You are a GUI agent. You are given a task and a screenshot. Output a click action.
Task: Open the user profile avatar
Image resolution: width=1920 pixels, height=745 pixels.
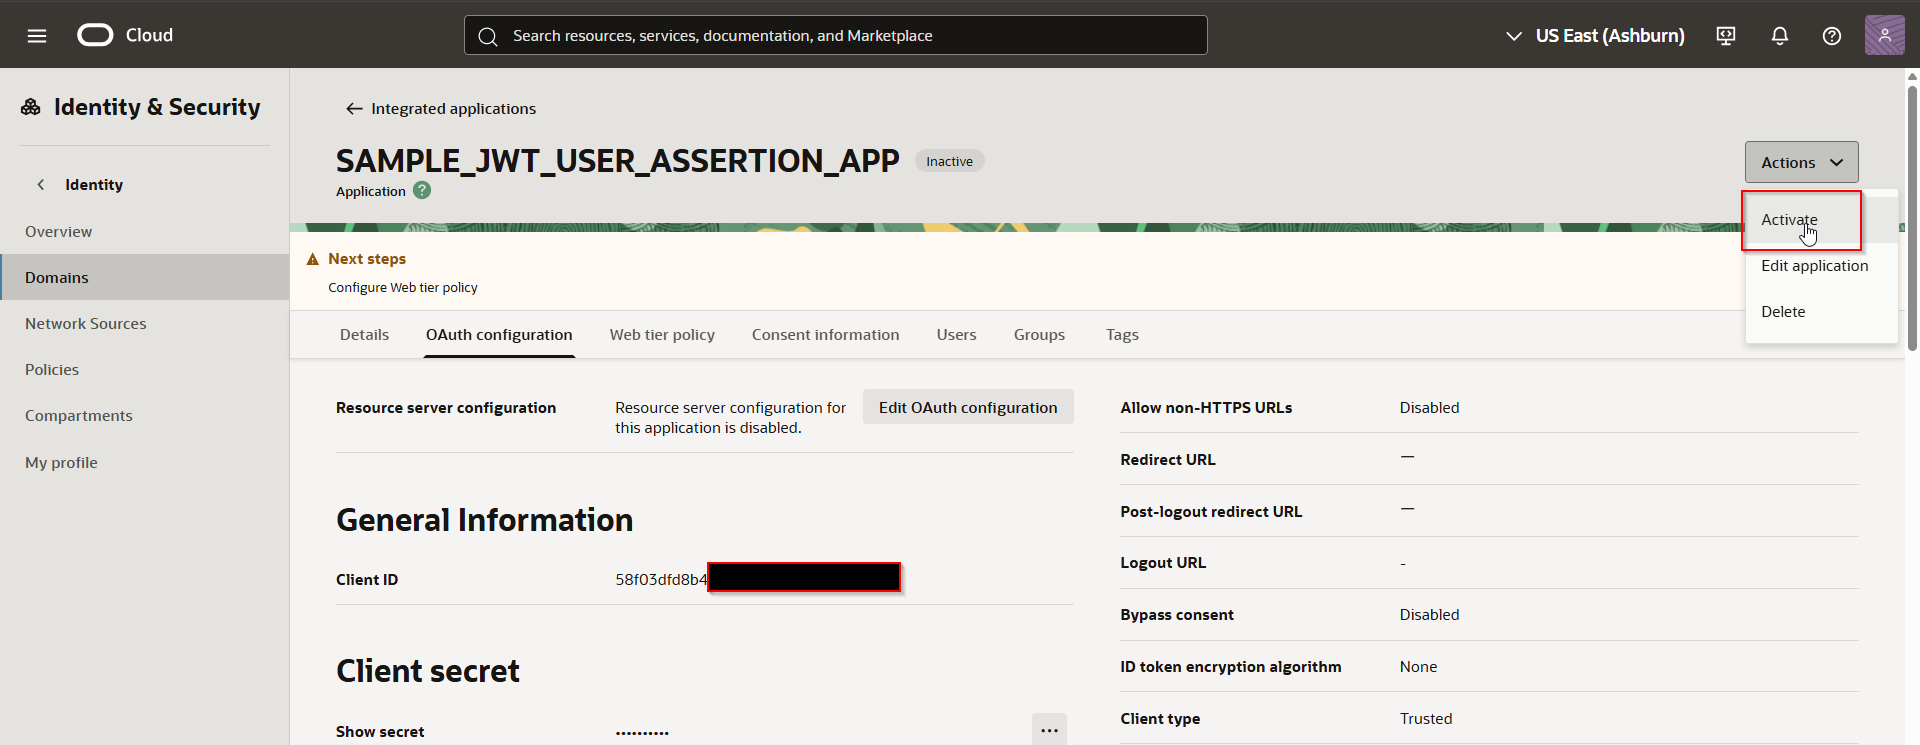click(x=1884, y=36)
